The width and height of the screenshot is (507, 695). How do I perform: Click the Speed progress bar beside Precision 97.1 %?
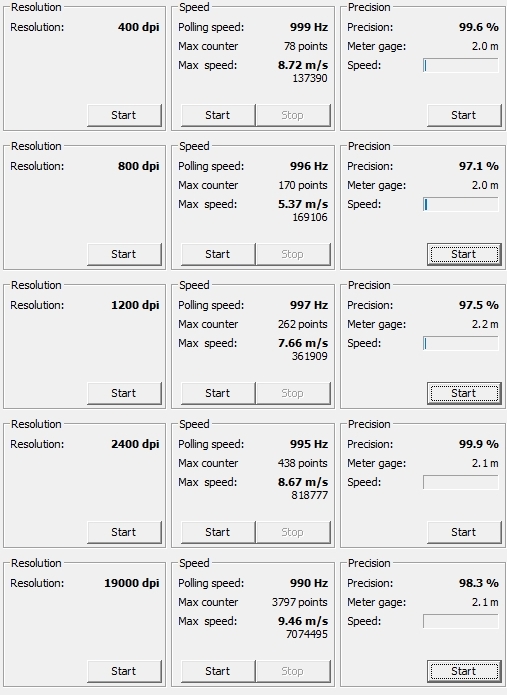461,204
